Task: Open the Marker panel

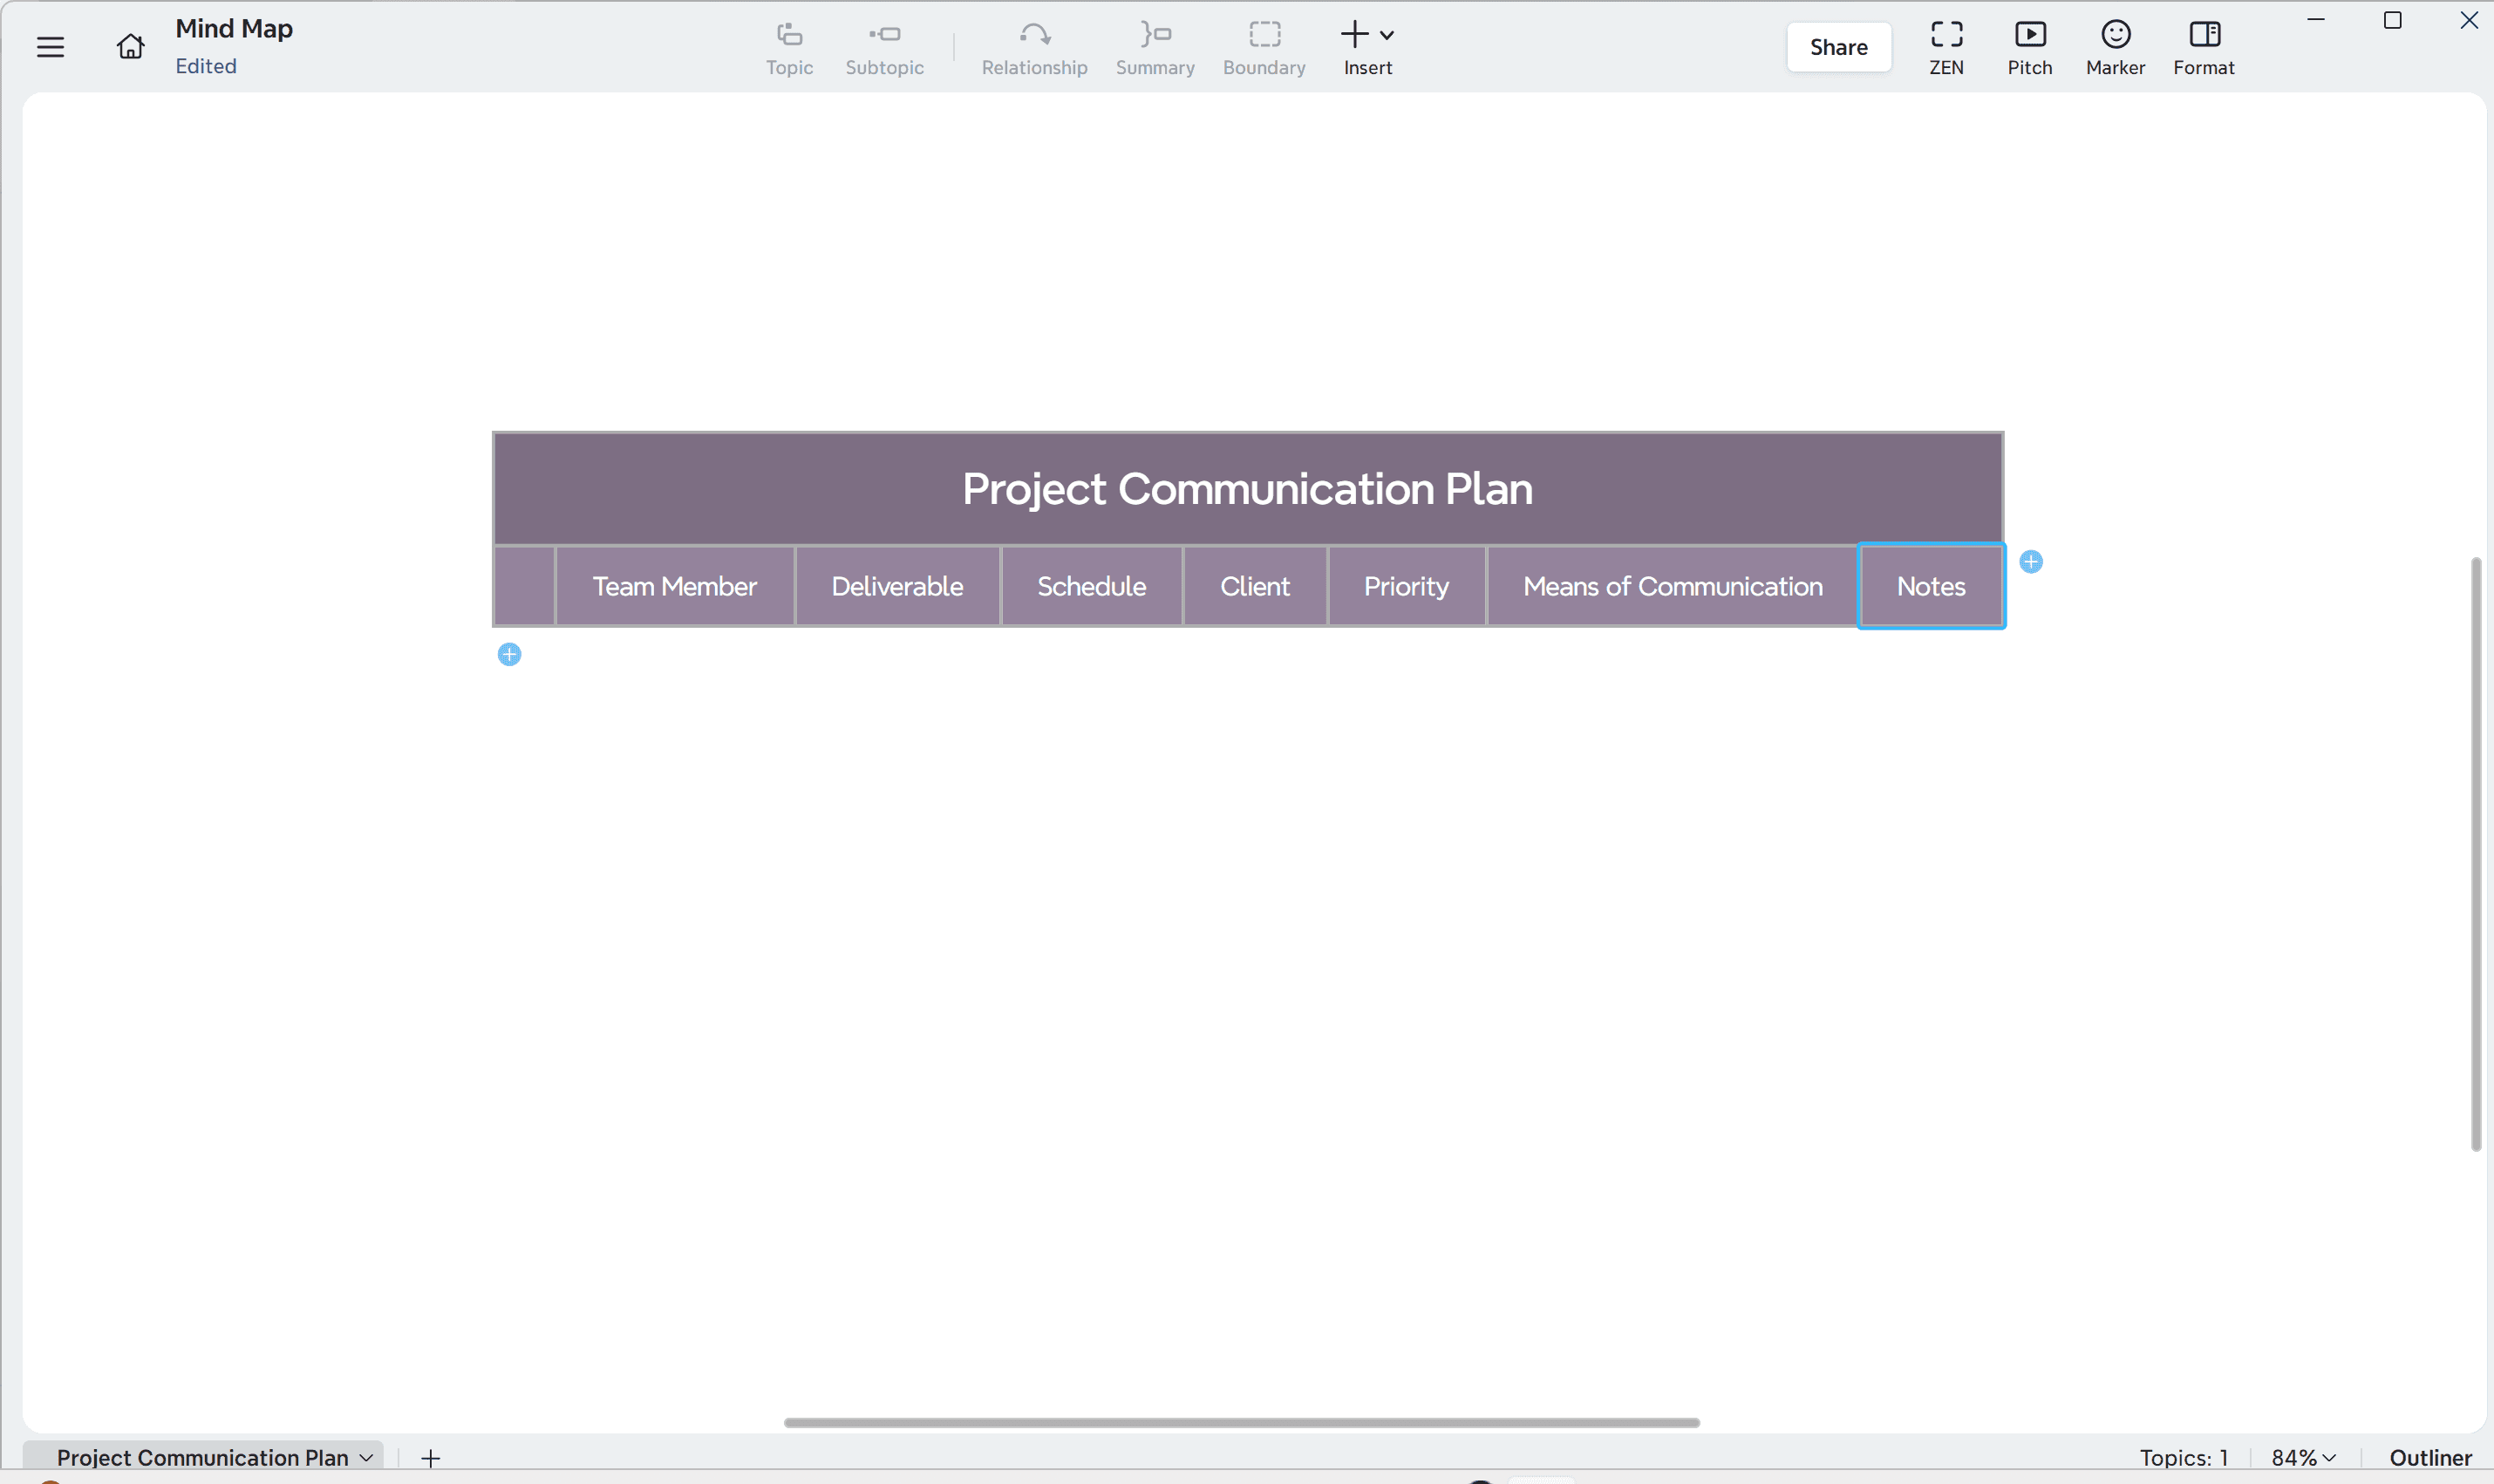Action: coord(2112,46)
